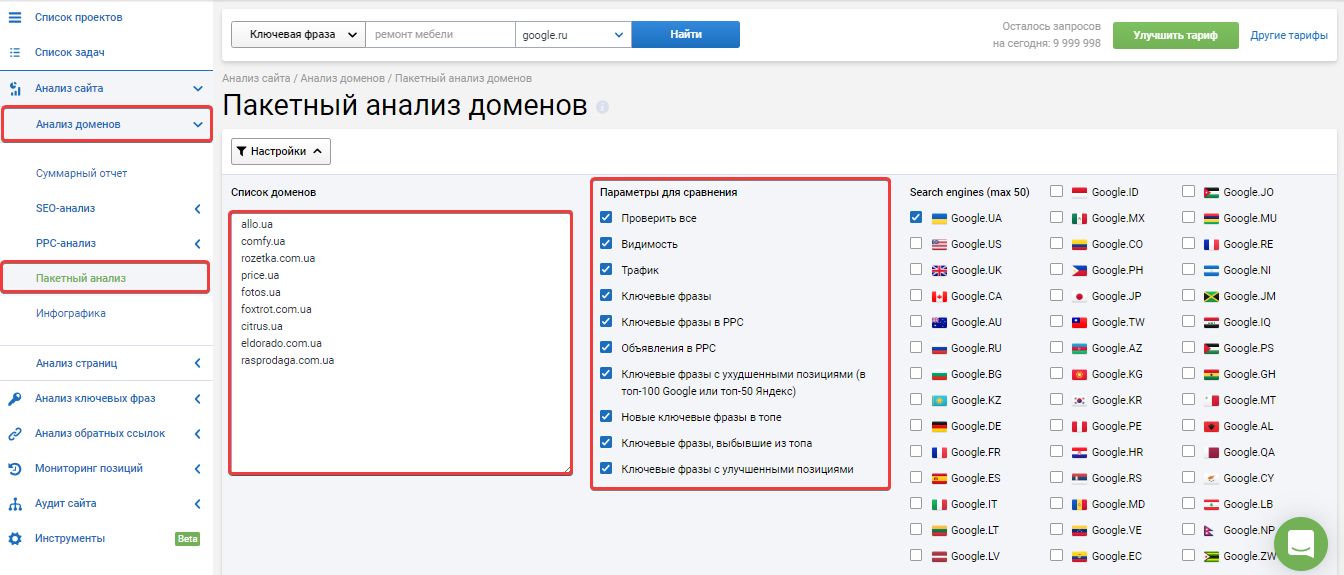This screenshot has height=575, width=1344.
Task: Click the France flag icon for Google.FR
Action: coord(939,452)
